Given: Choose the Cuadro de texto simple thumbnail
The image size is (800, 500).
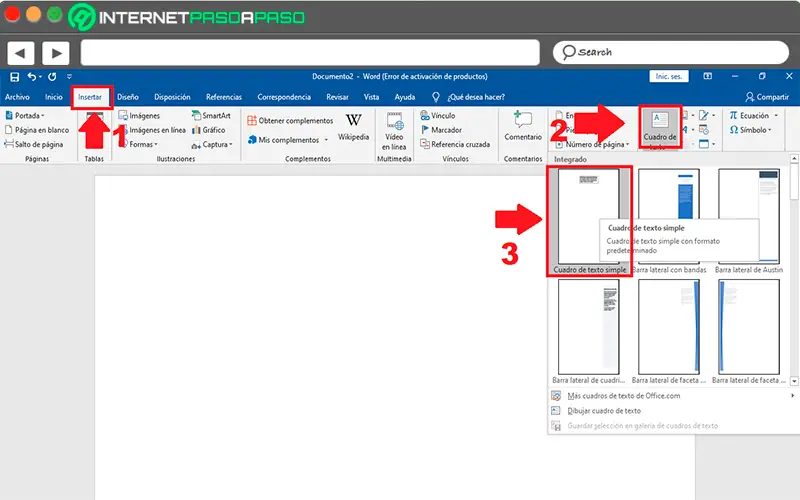Looking at the screenshot, I should (x=589, y=221).
